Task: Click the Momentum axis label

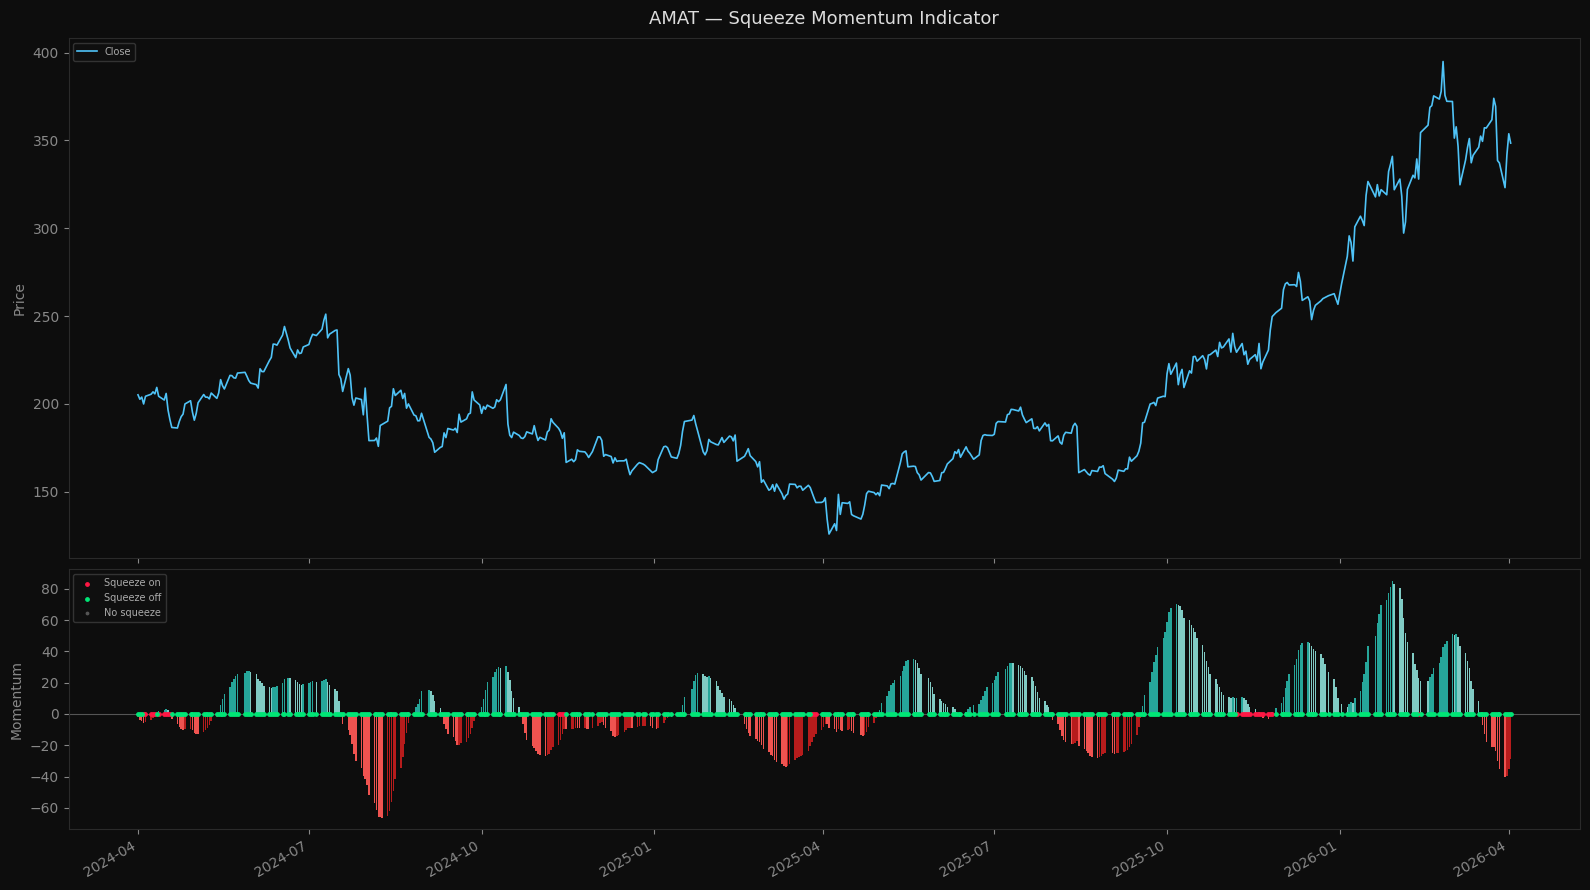Action: [x=16, y=701]
